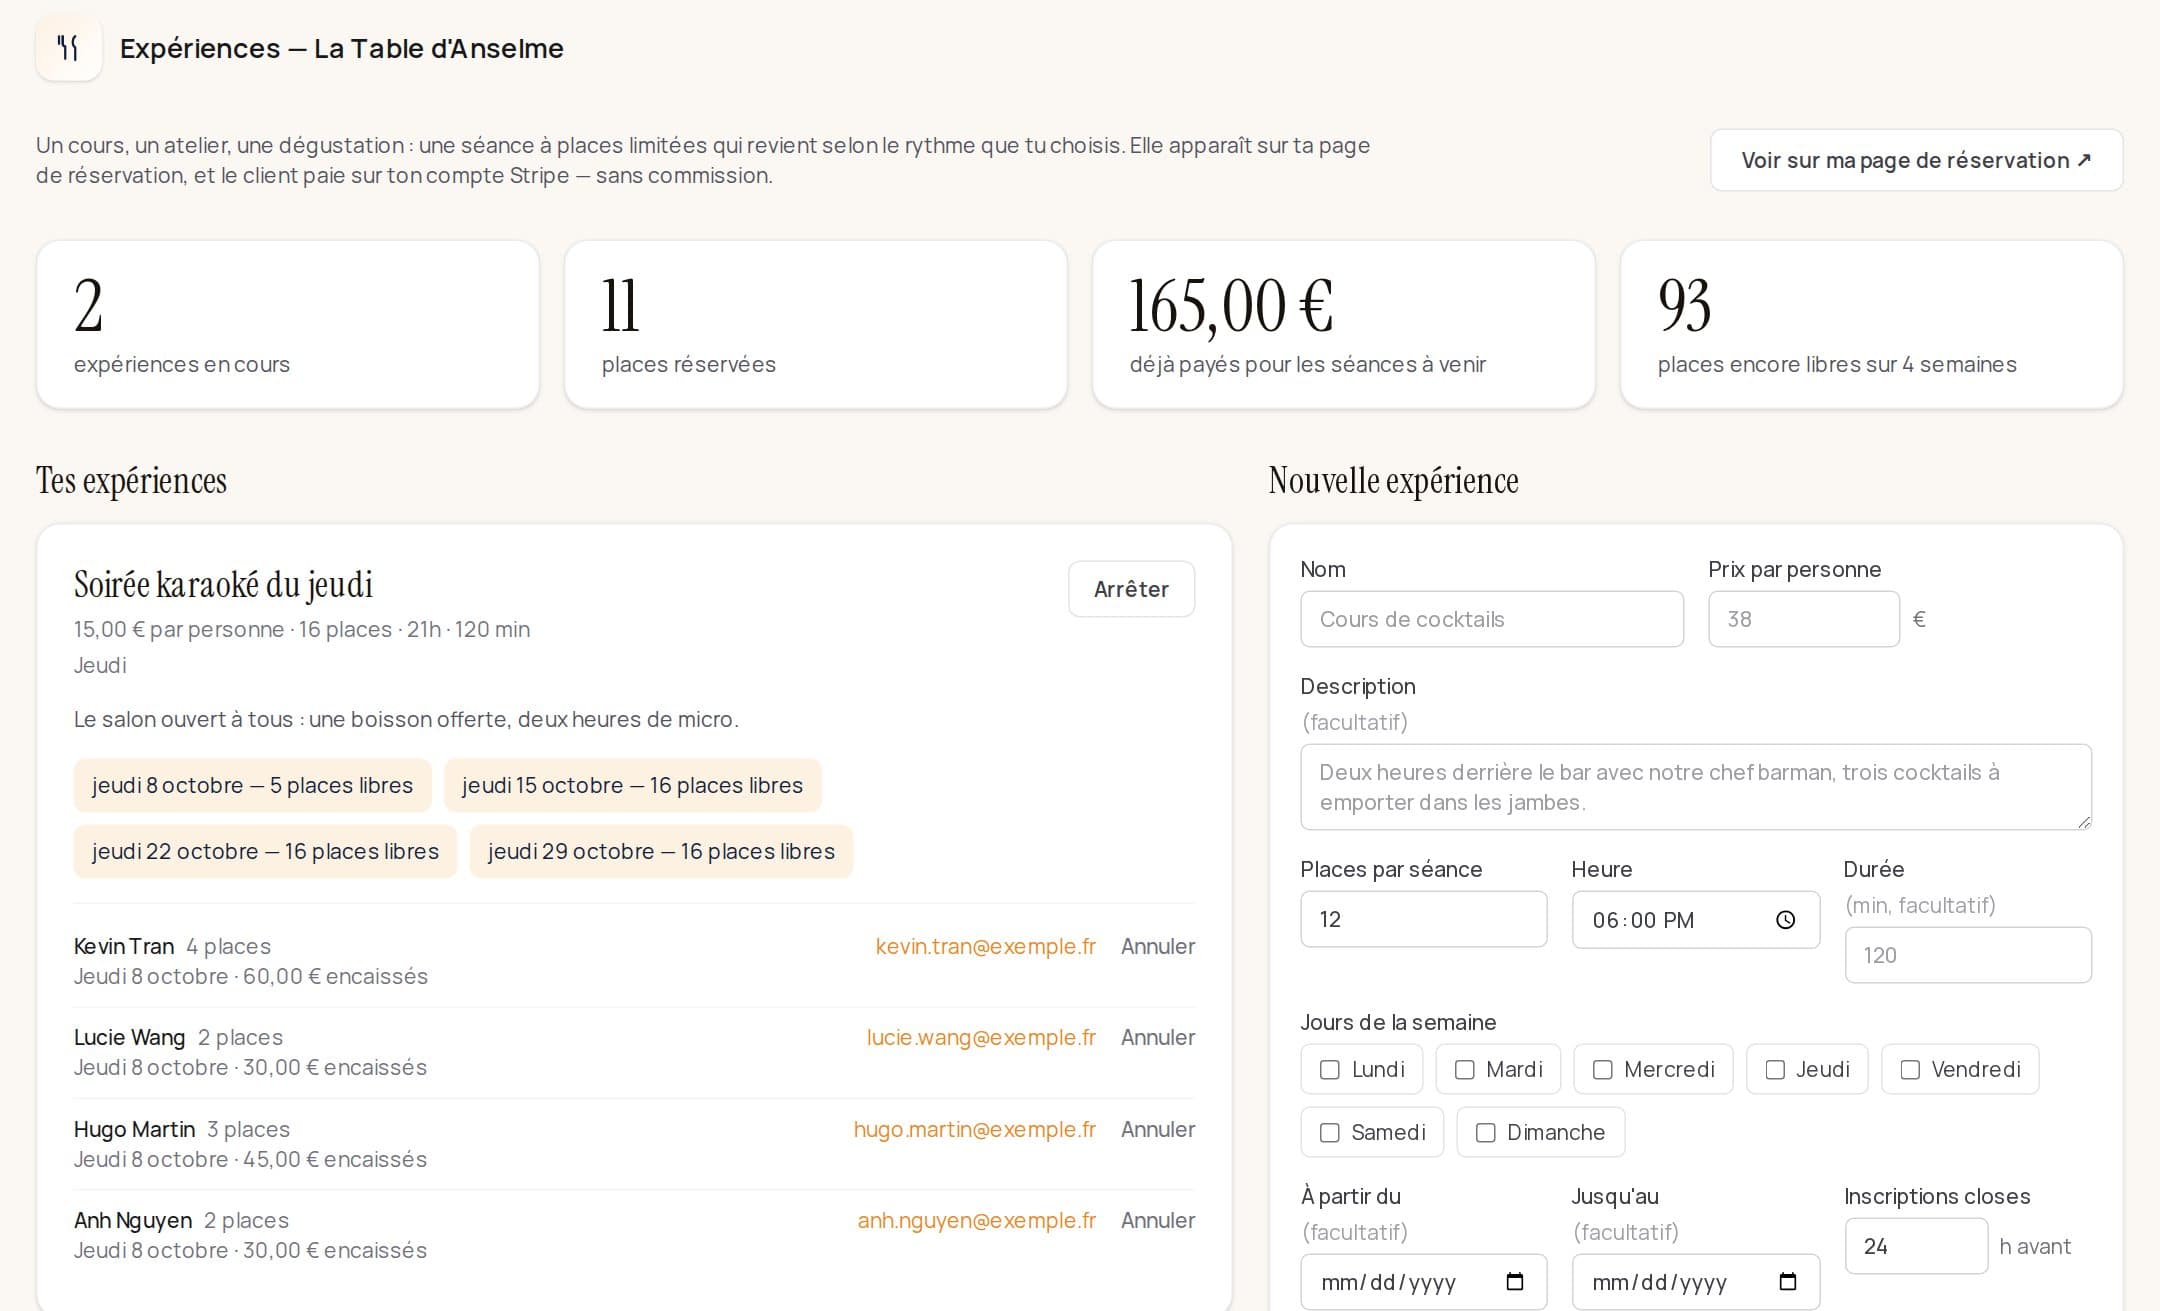Click the 93 places encore libres card
This screenshot has height=1311, width=2160.
[1871, 324]
